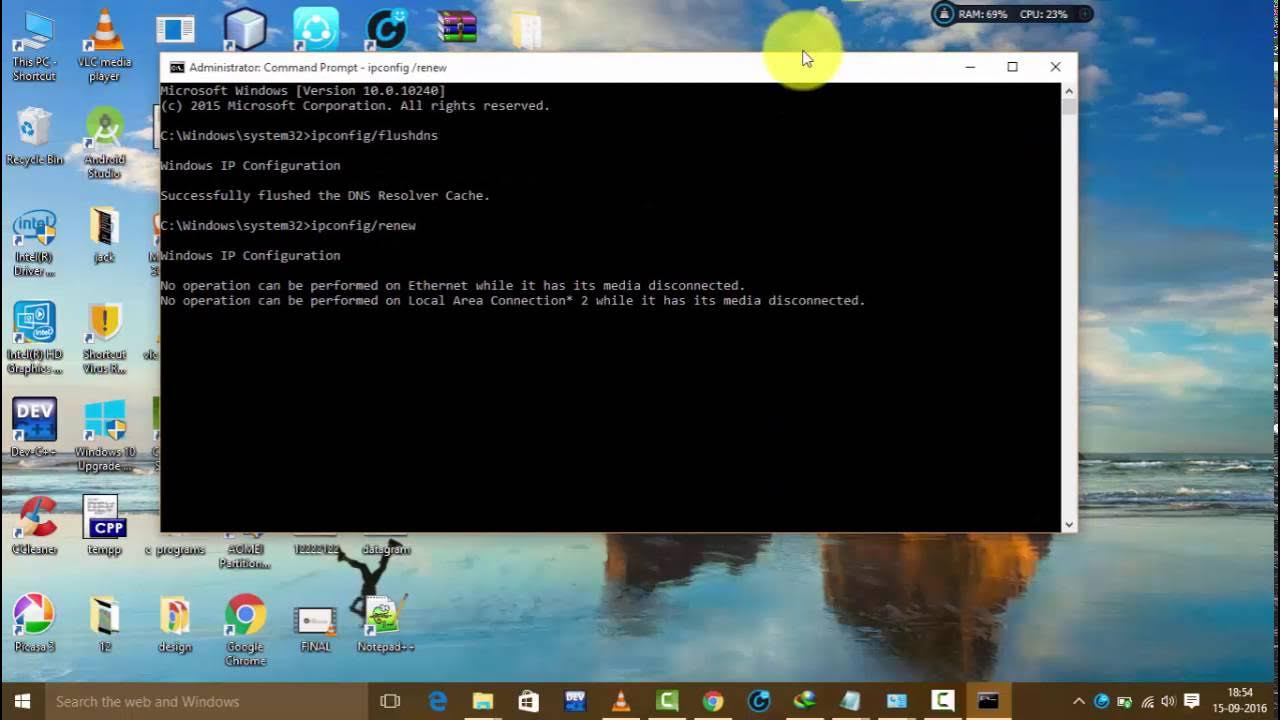Open the Shortcut Virus Remover desktop icon
Screen dimensions: 1280x720
104,338
